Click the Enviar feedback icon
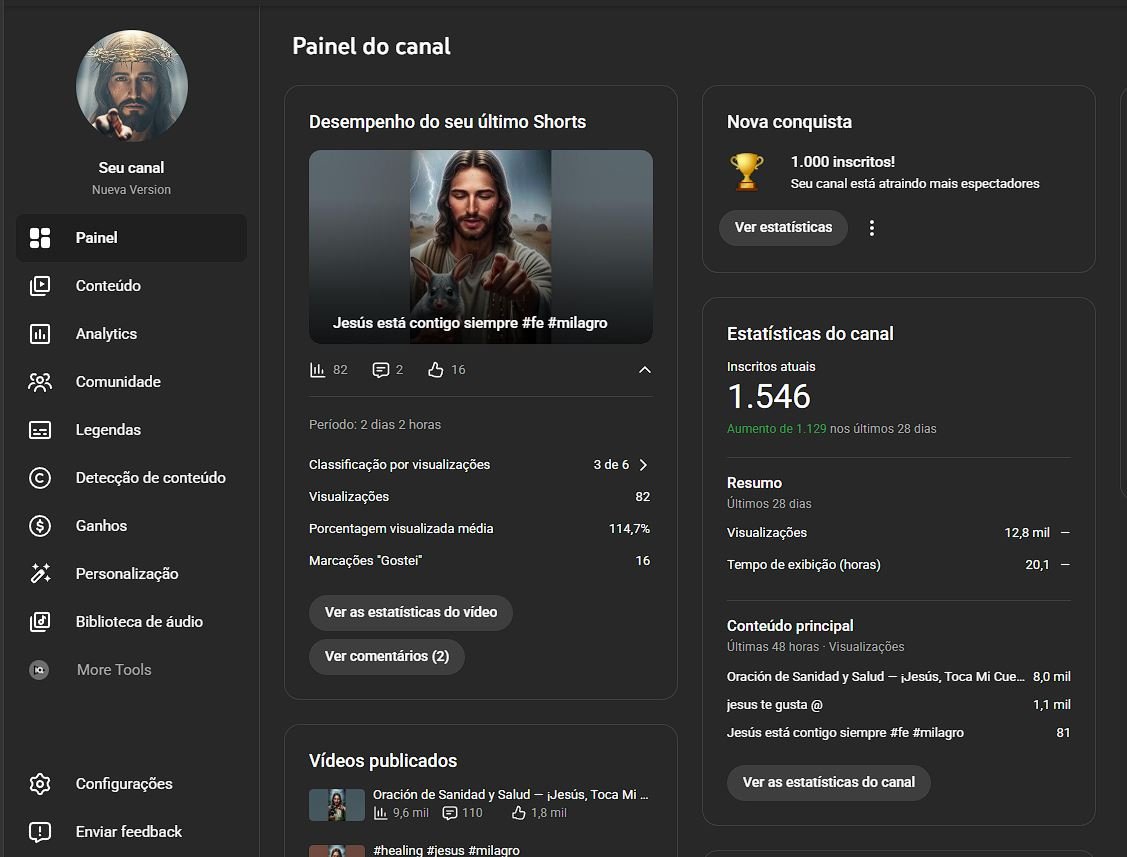 (40, 832)
